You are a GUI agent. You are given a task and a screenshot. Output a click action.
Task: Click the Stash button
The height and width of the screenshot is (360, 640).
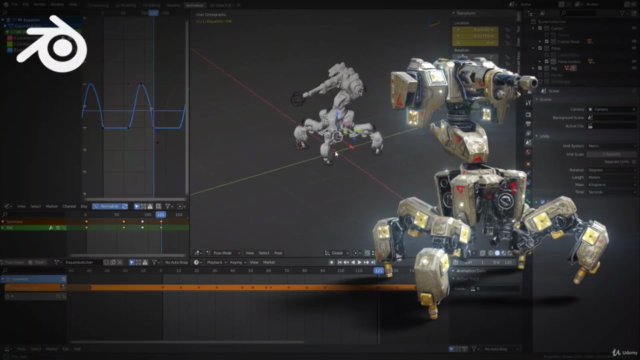[x=37, y=262]
